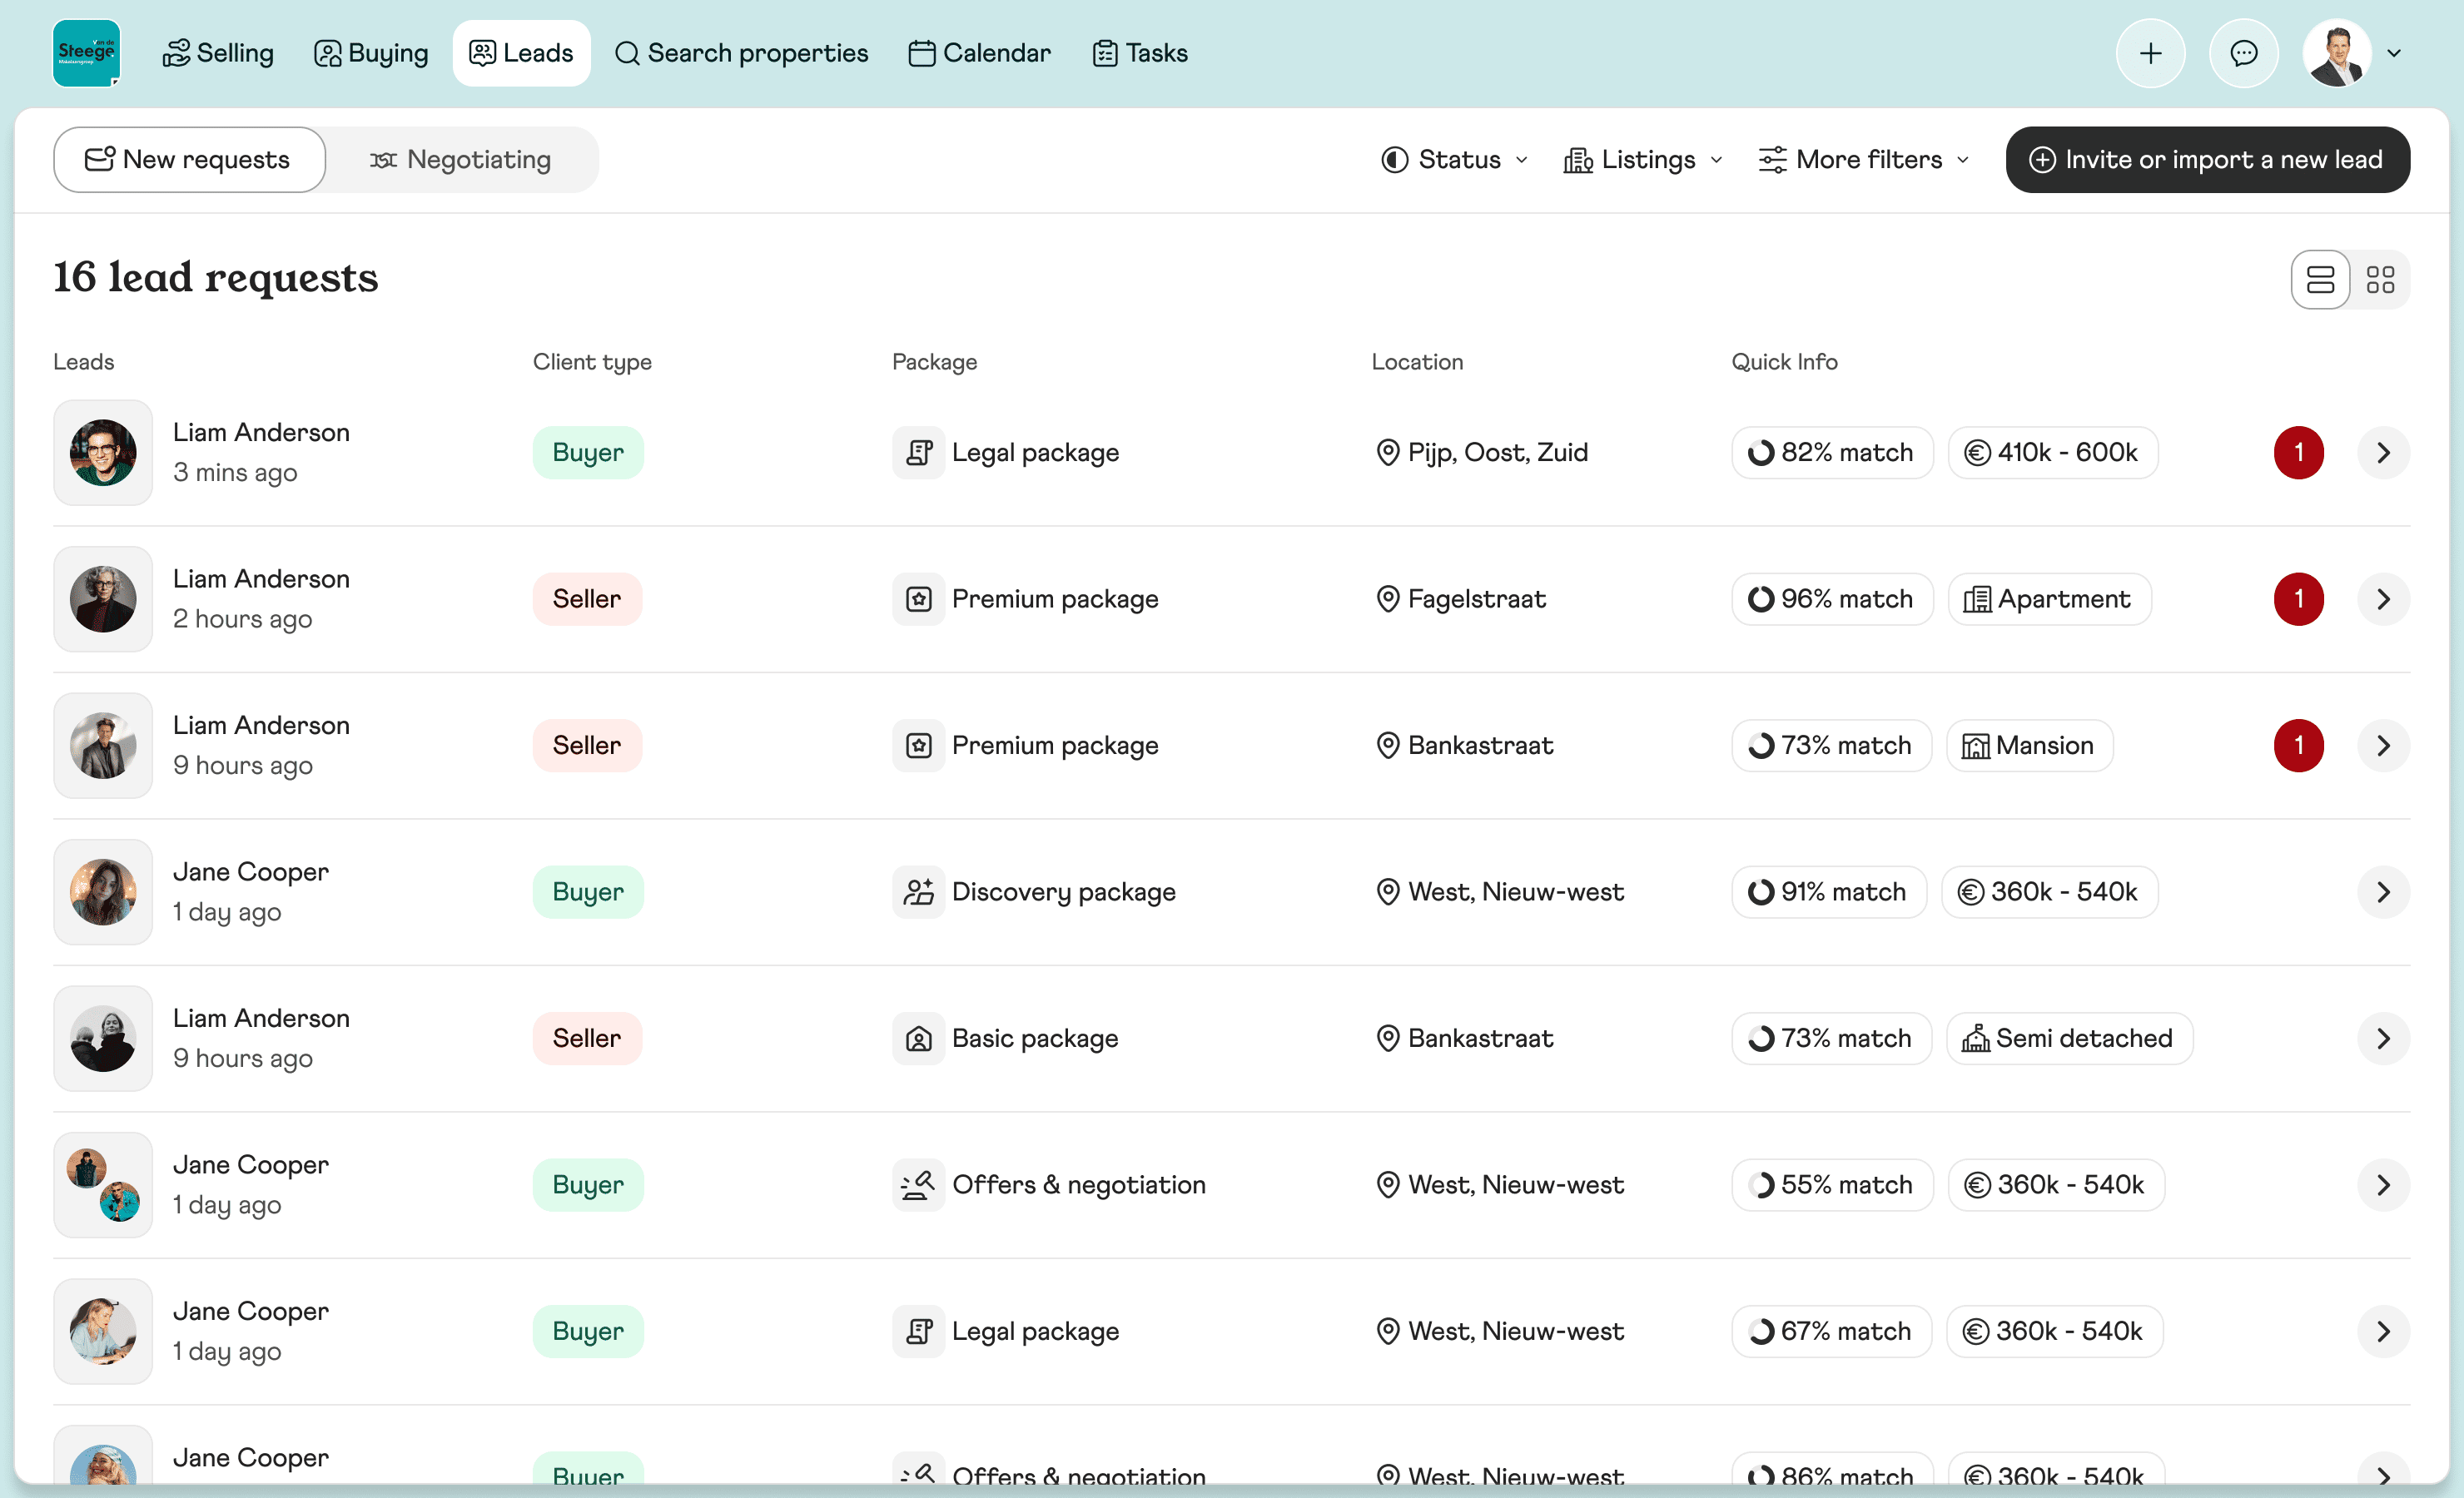Viewport: 2464px width, 1498px height.
Task: Open Search properties
Action: [741, 53]
